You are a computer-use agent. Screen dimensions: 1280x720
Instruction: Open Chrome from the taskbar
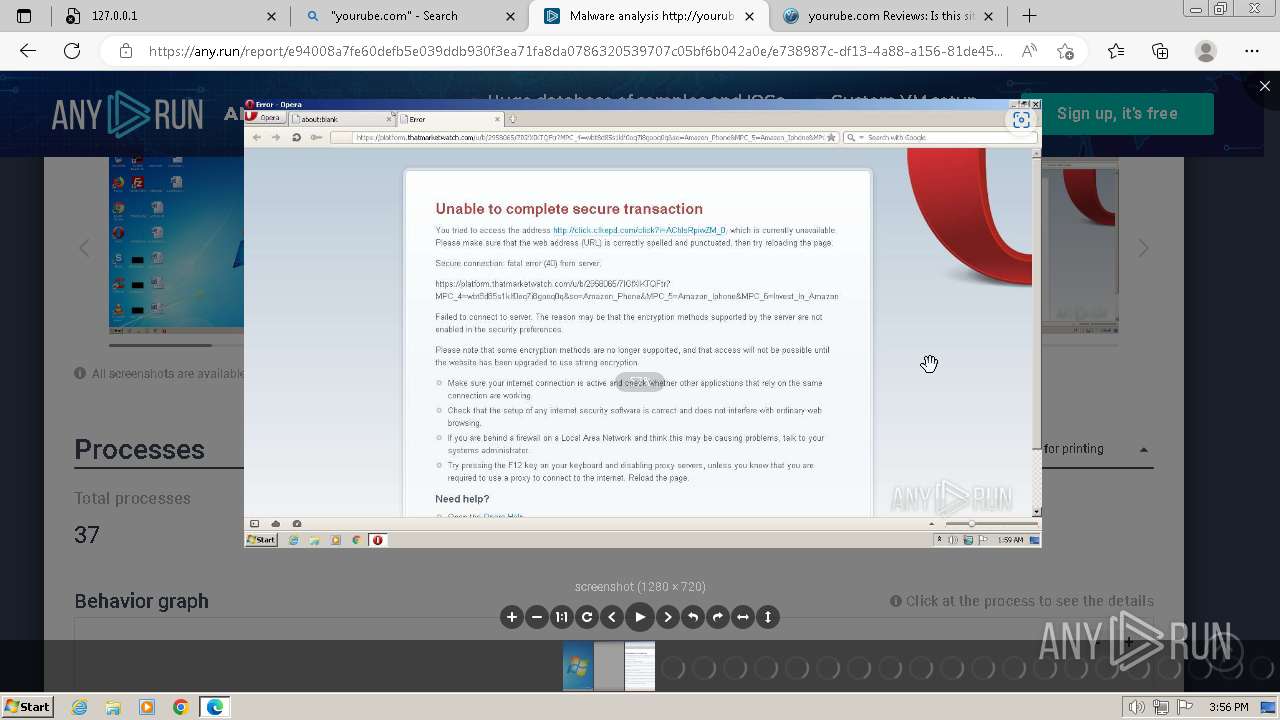[180, 707]
